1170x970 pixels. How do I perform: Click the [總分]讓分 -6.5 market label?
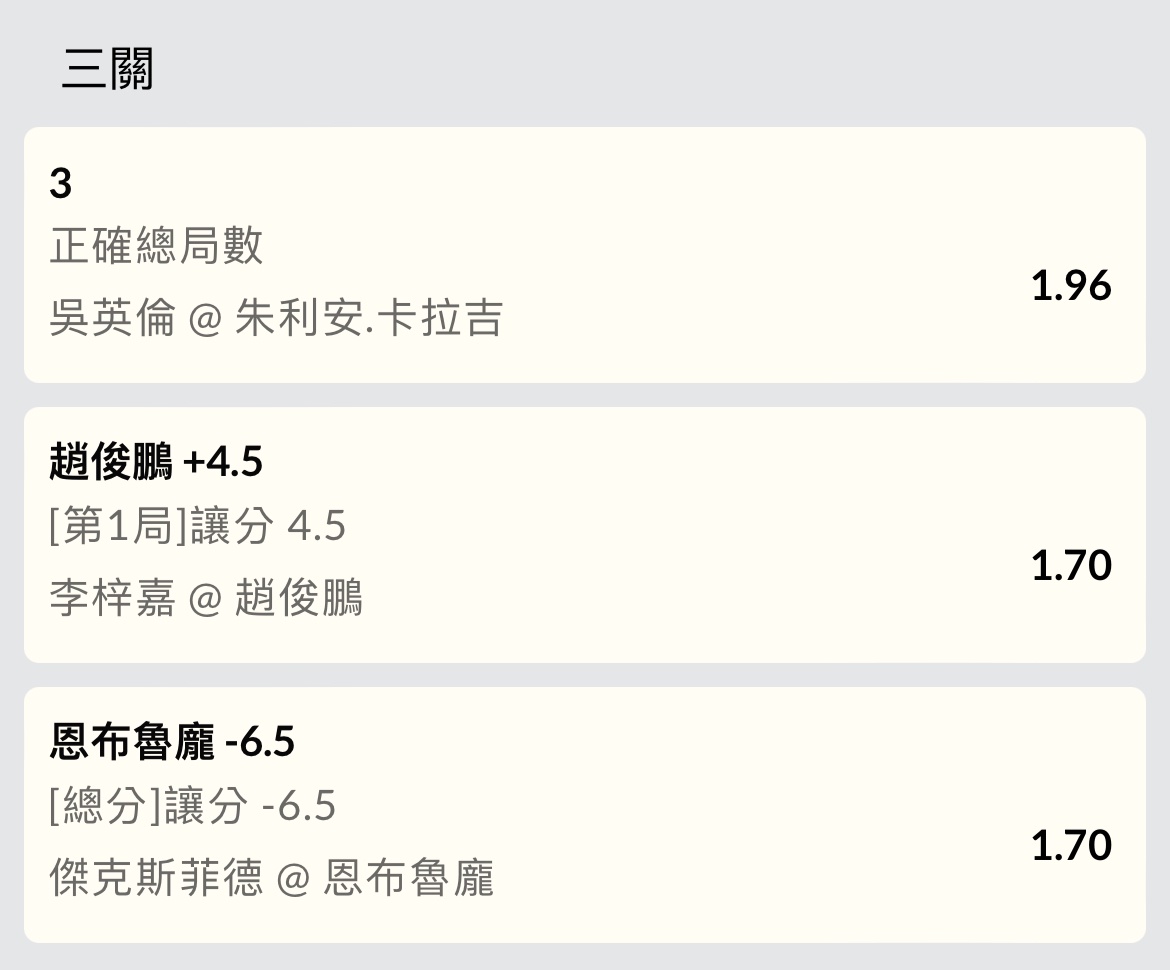click(192, 806)
